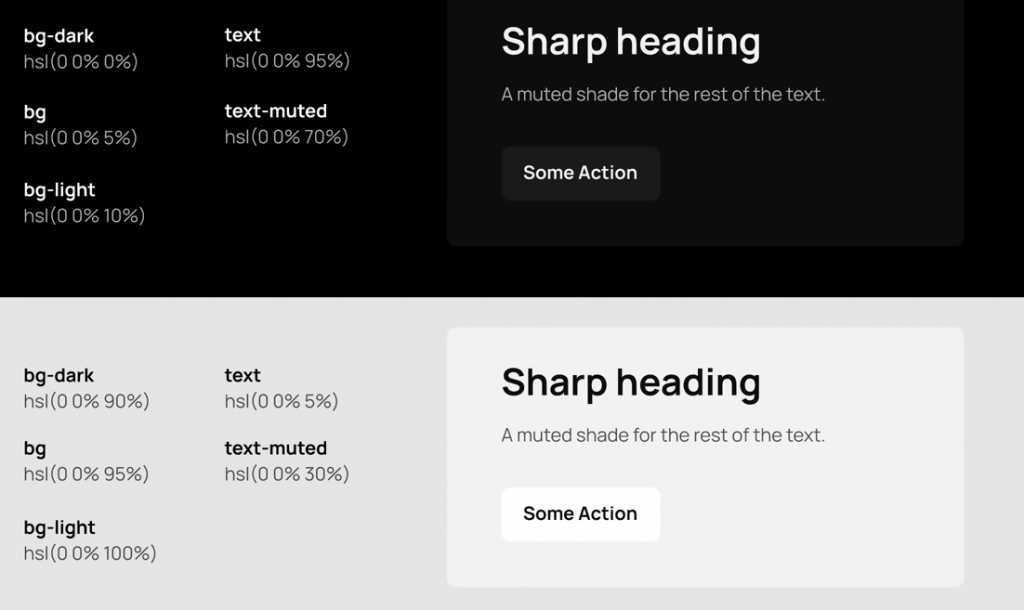This screenshot has width=1024, height=610.
Task: Click the muted text in the dark card
Action: point(662,95)
